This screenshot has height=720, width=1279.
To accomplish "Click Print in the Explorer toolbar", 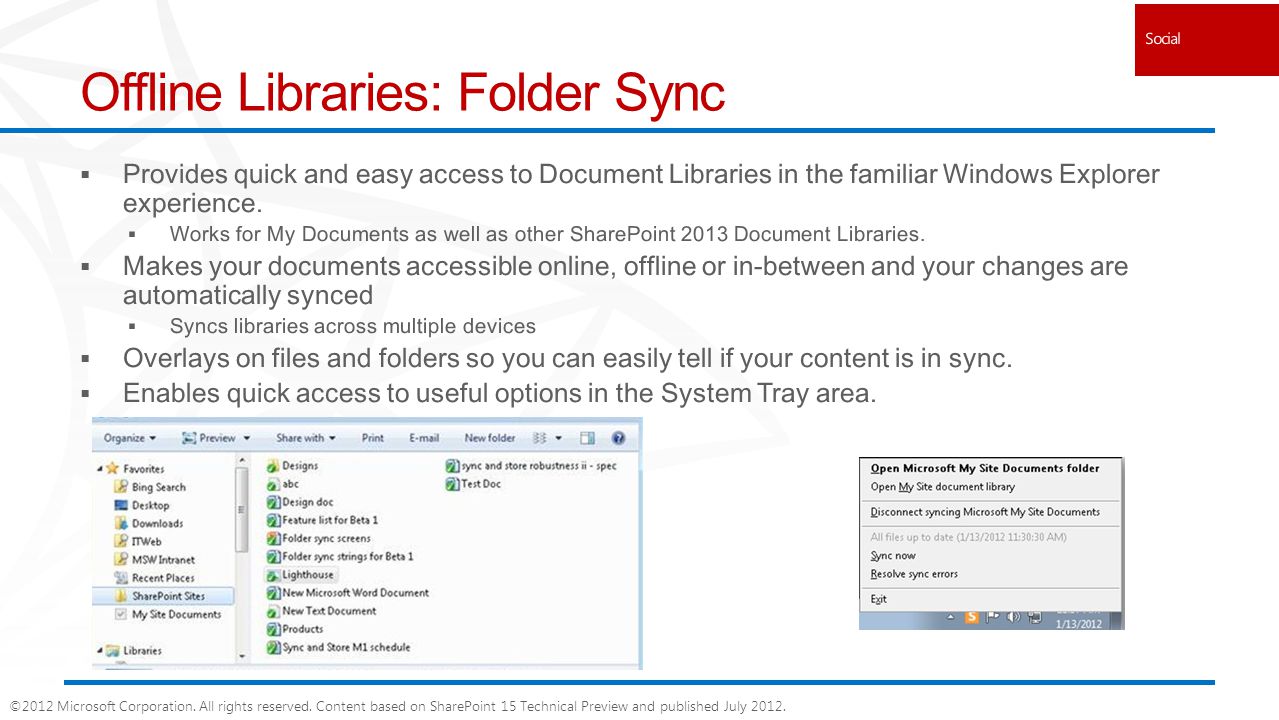I will pos(373,438).
